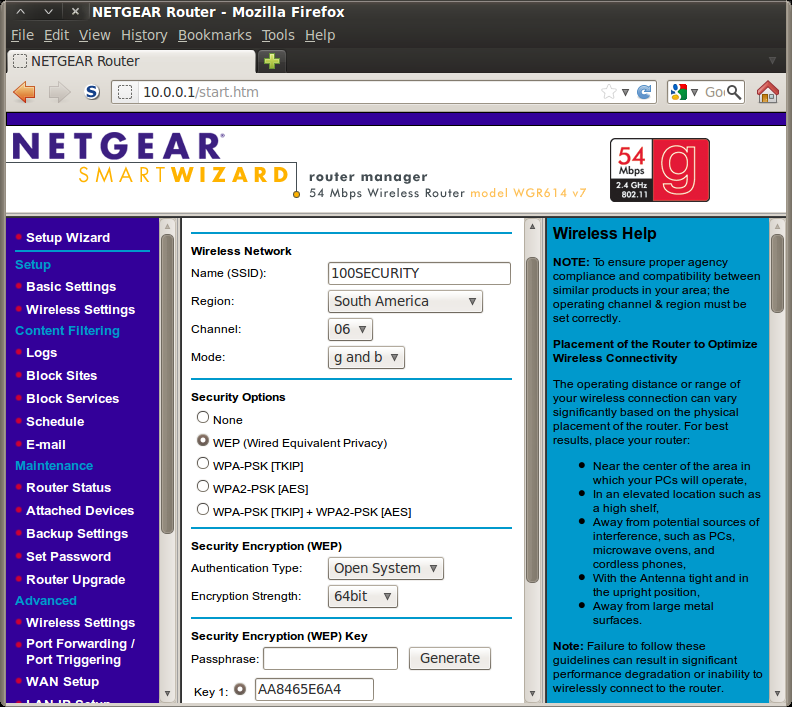
Task: Open the Backup Settings page
Action: [x=77, y=534]
